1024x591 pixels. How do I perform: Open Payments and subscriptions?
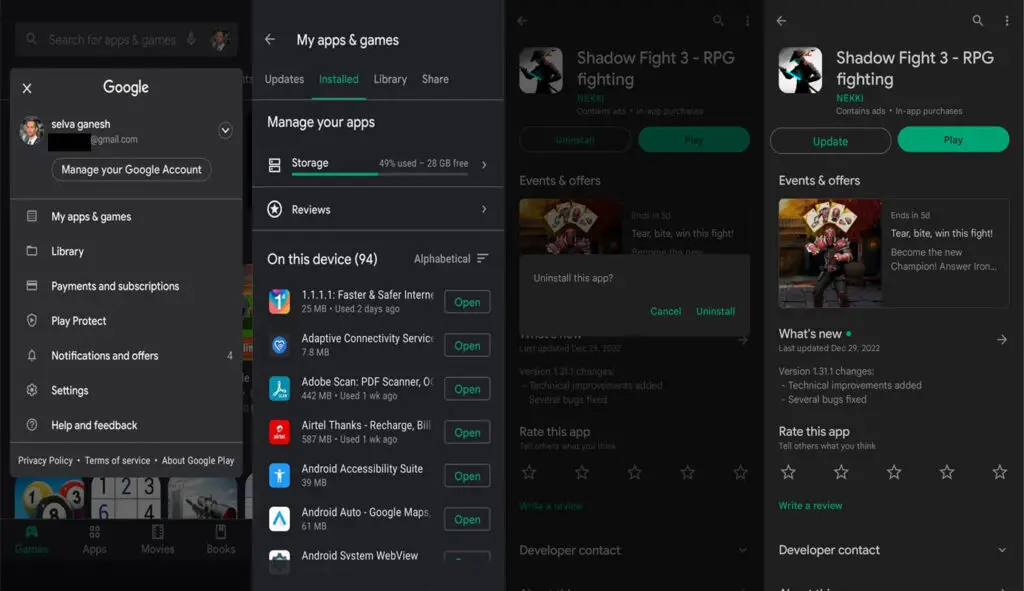[x=127, y=286]
